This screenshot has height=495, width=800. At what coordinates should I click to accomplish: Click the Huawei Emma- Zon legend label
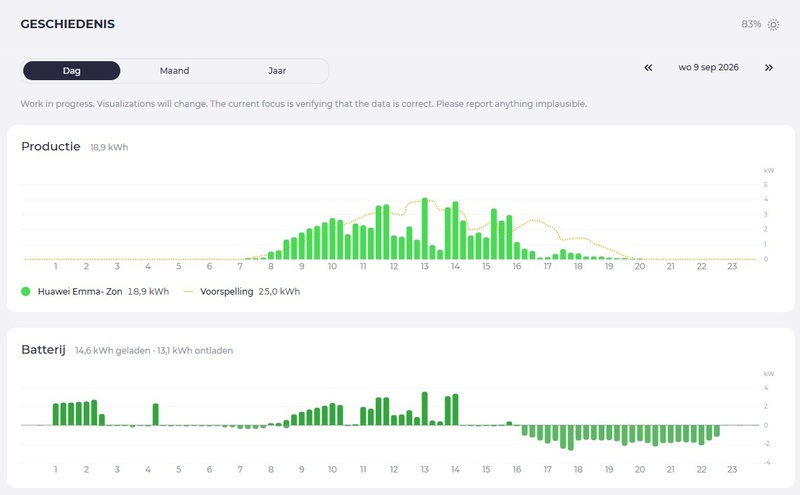(80, 291)
